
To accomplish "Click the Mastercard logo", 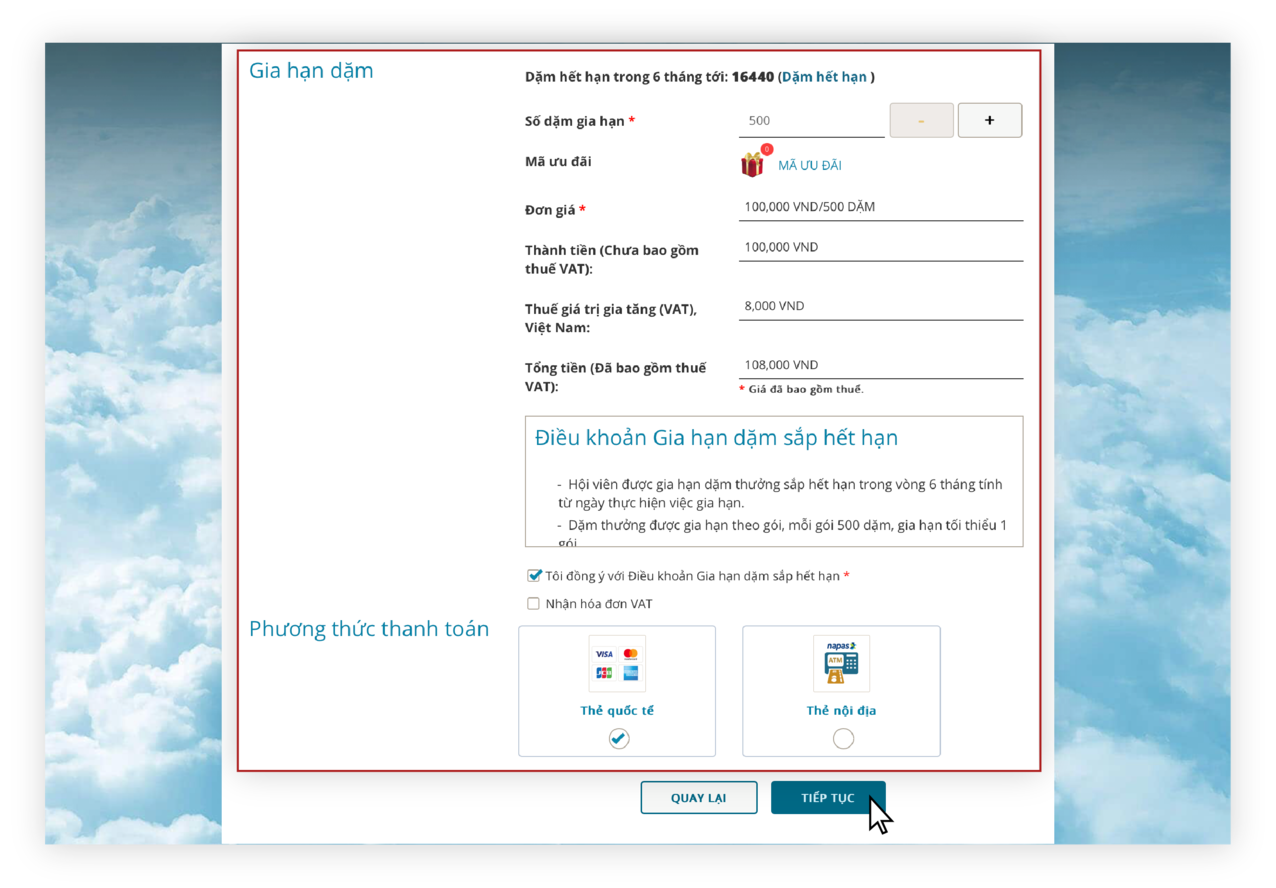I will click(631, 654).
